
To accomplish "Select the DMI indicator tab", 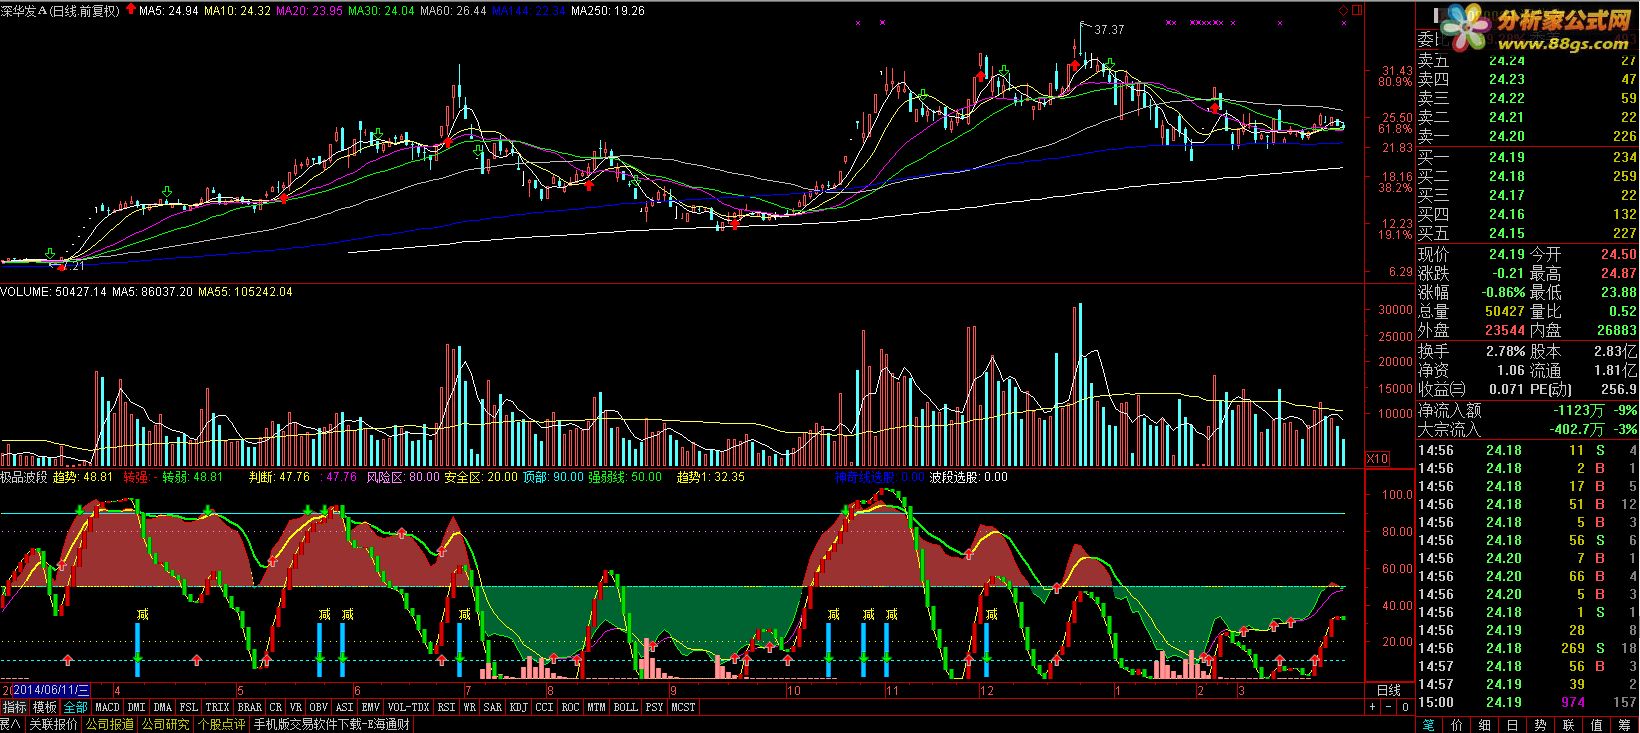I will click(136, 707).
